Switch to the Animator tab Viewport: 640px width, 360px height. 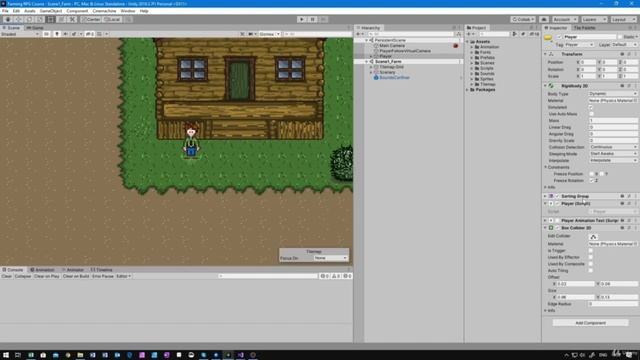click(x=73, y=270)
